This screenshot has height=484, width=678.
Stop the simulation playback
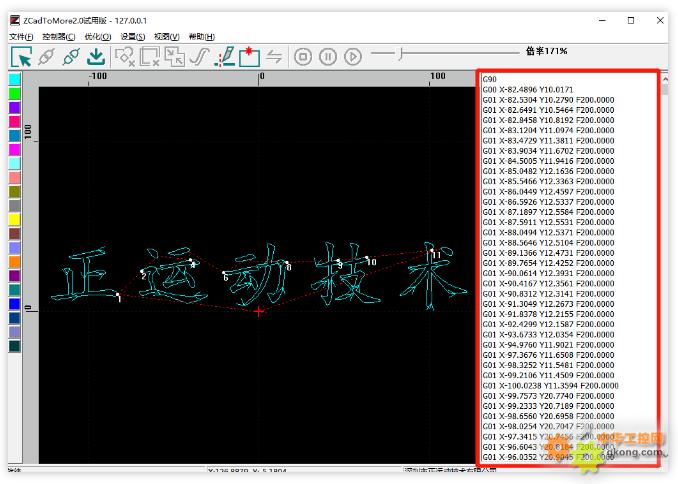[303, 57]
